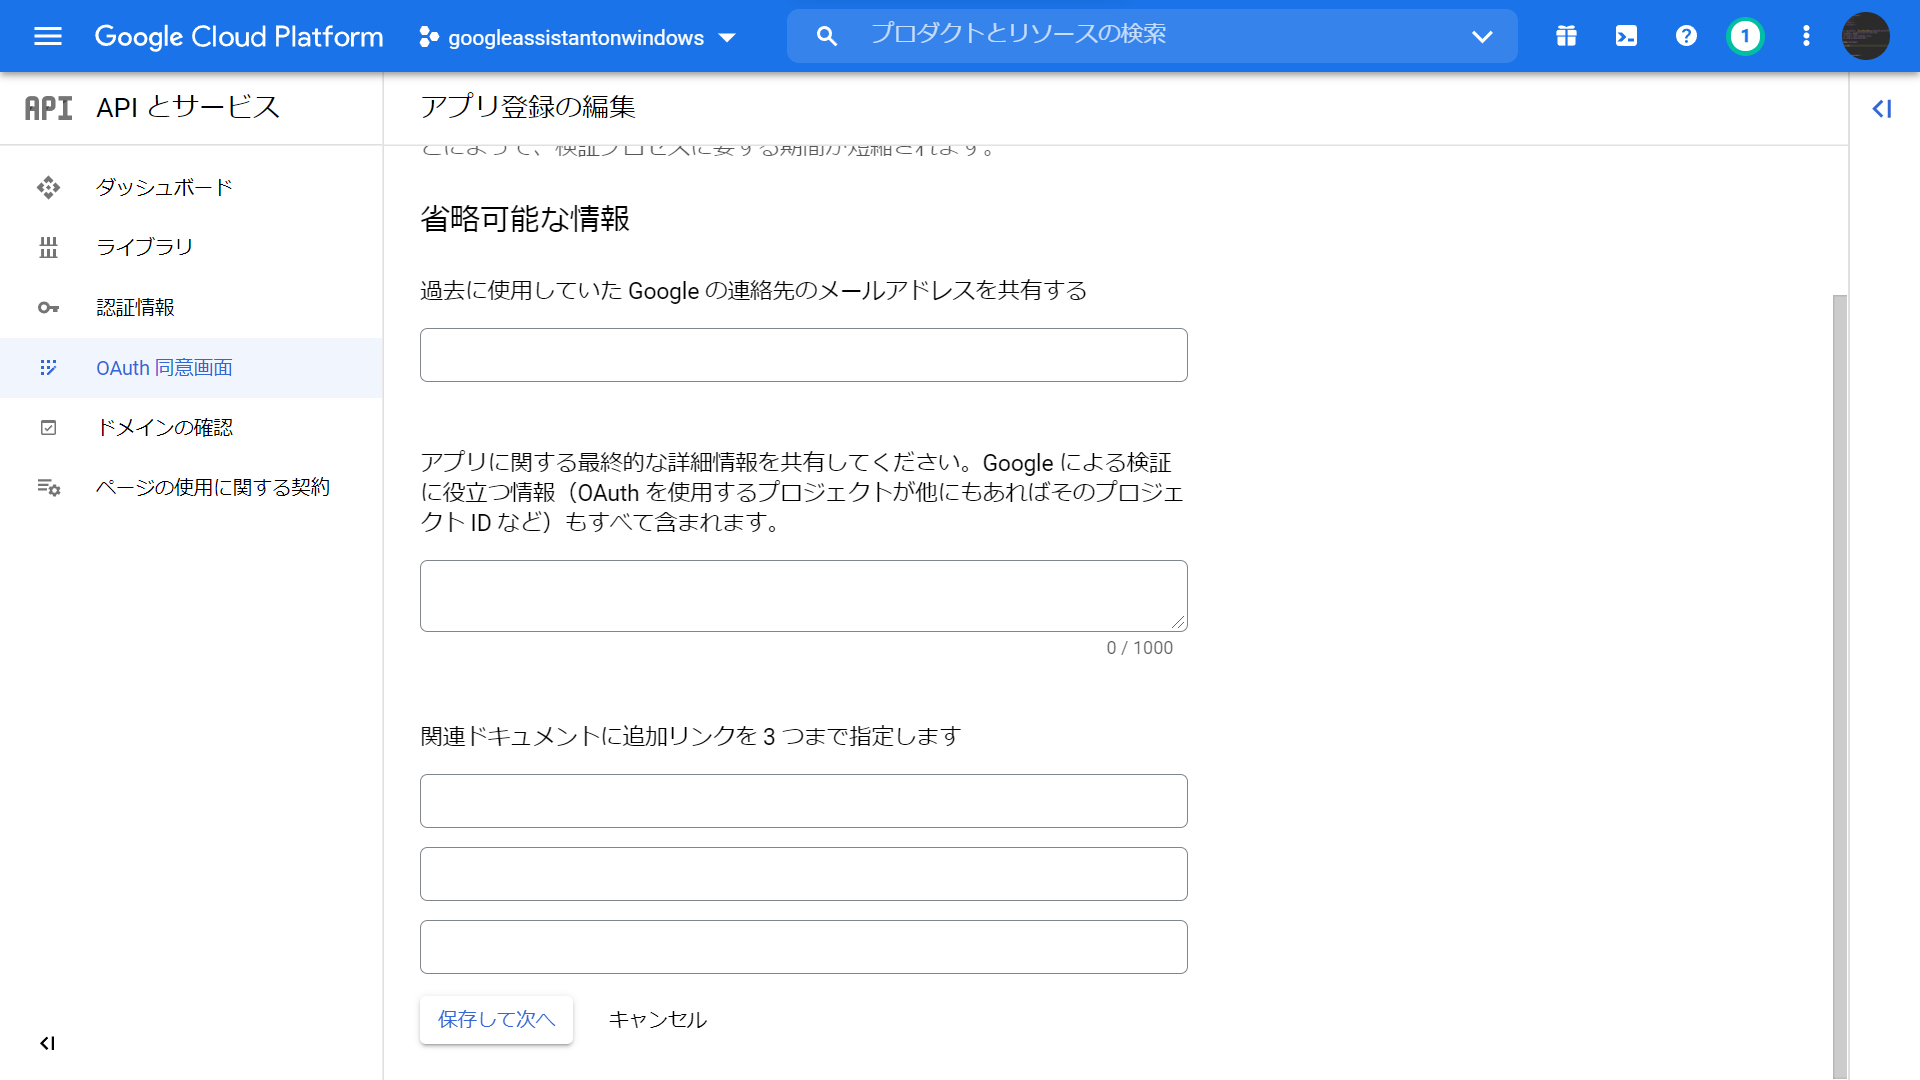
Task: Click the vertical page scrollbar
Action: 1839,680
